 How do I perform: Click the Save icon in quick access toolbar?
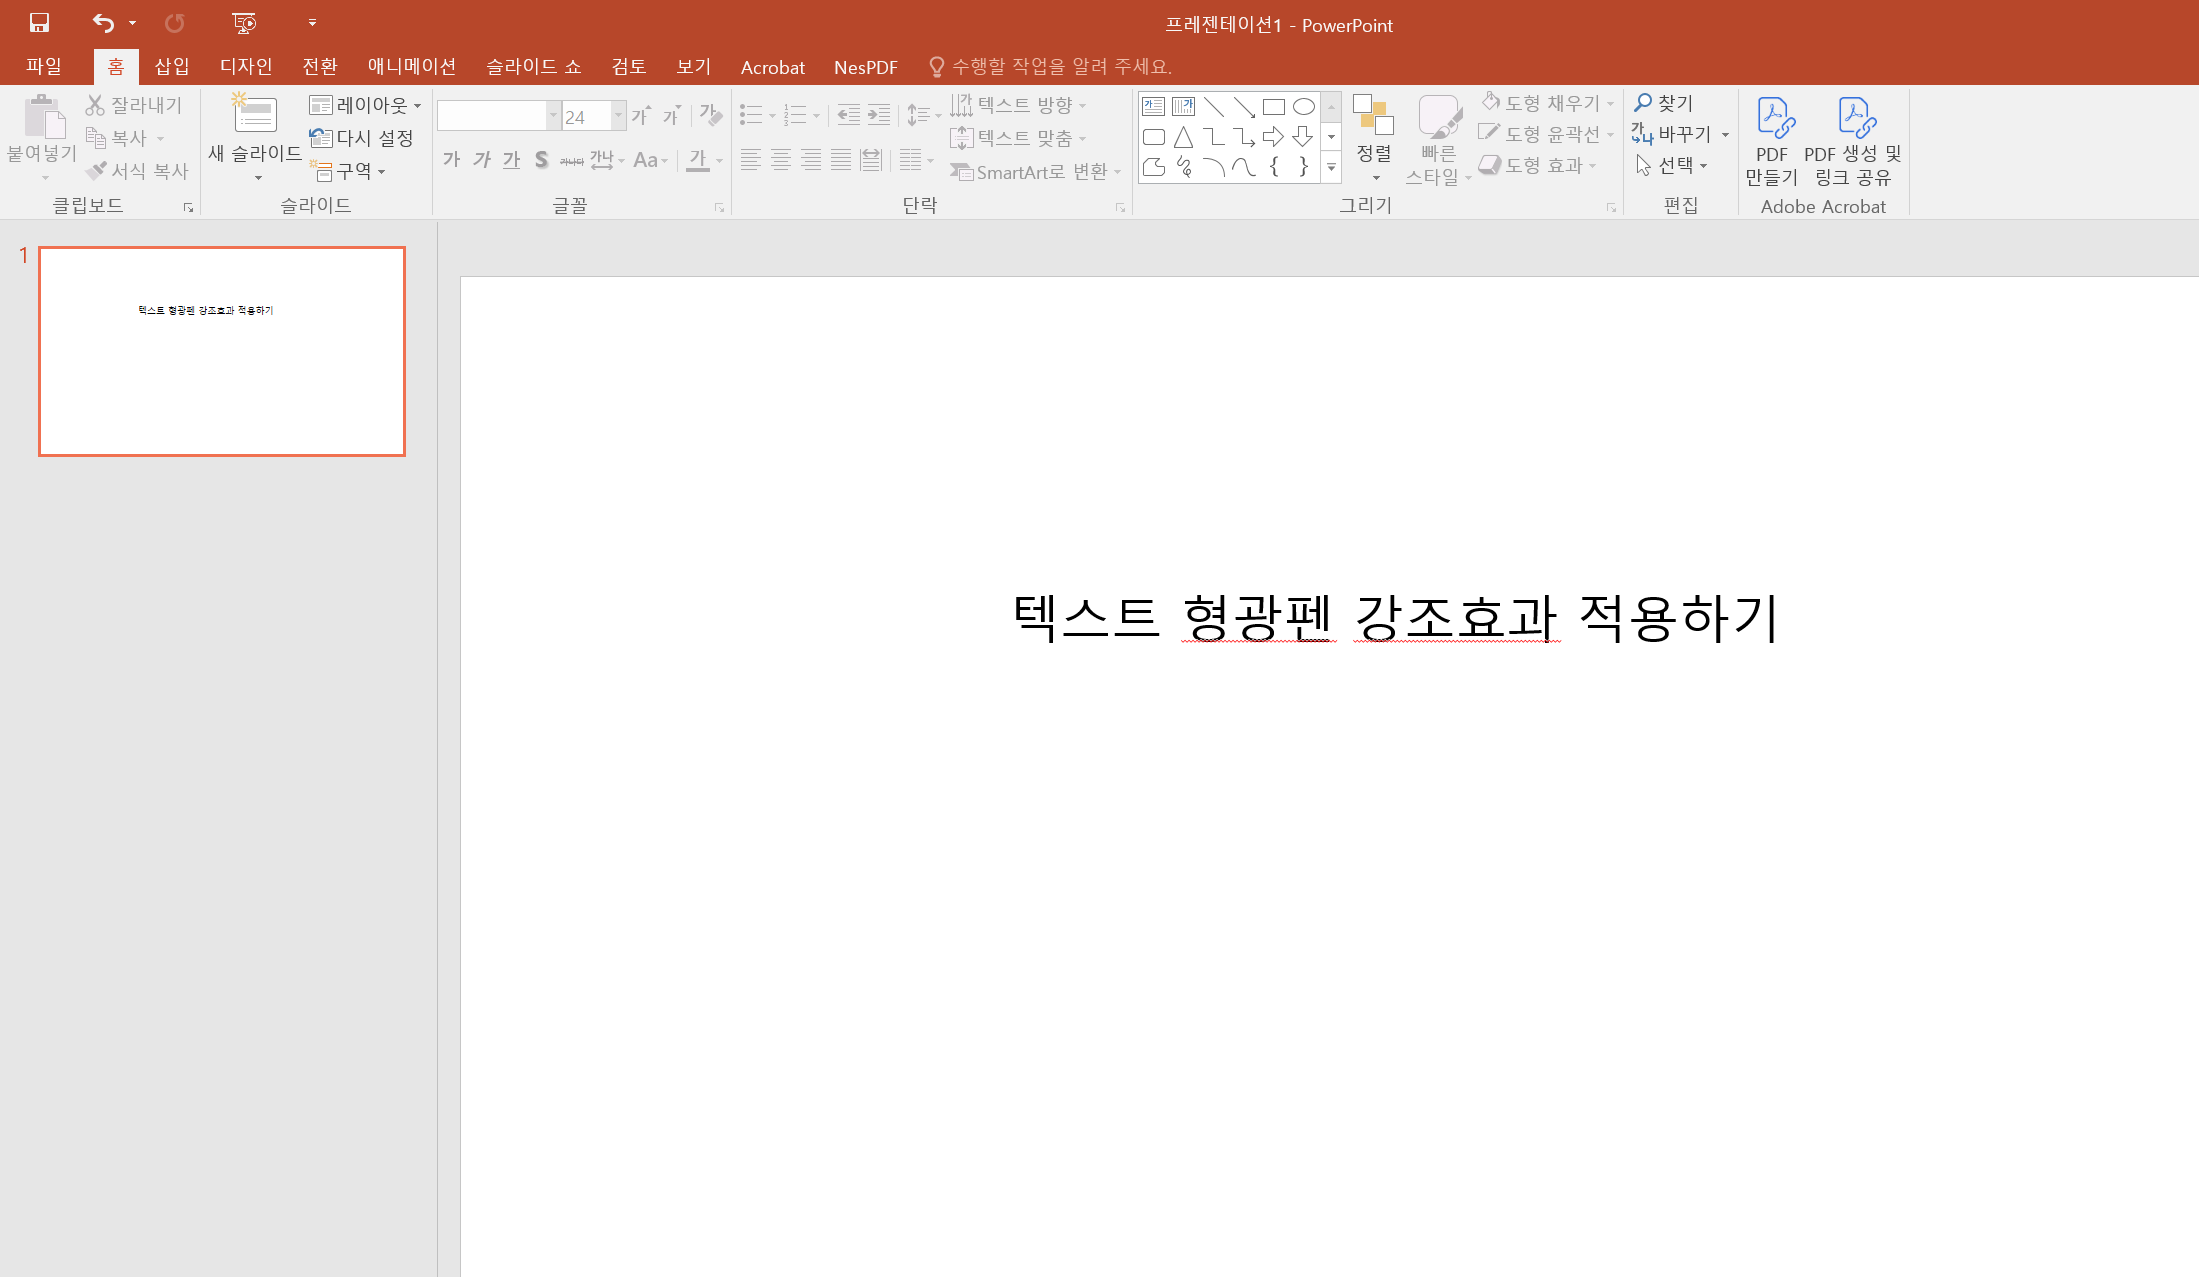pos(39,22)
